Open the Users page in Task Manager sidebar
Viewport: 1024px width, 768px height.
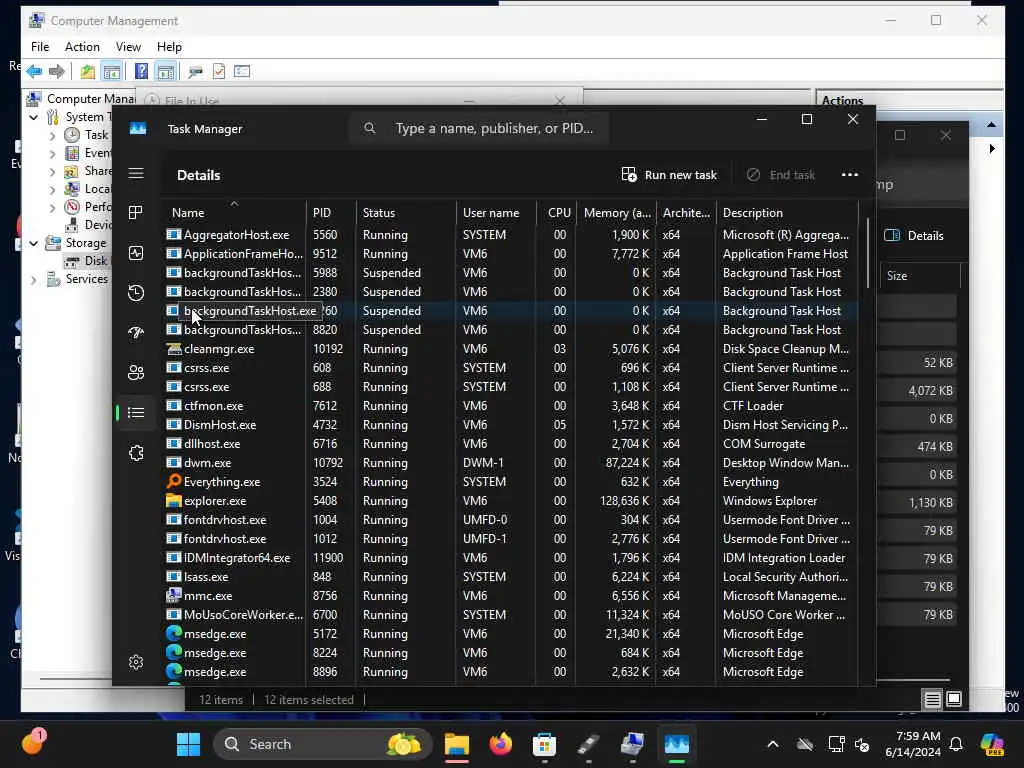tap(136, 372)
